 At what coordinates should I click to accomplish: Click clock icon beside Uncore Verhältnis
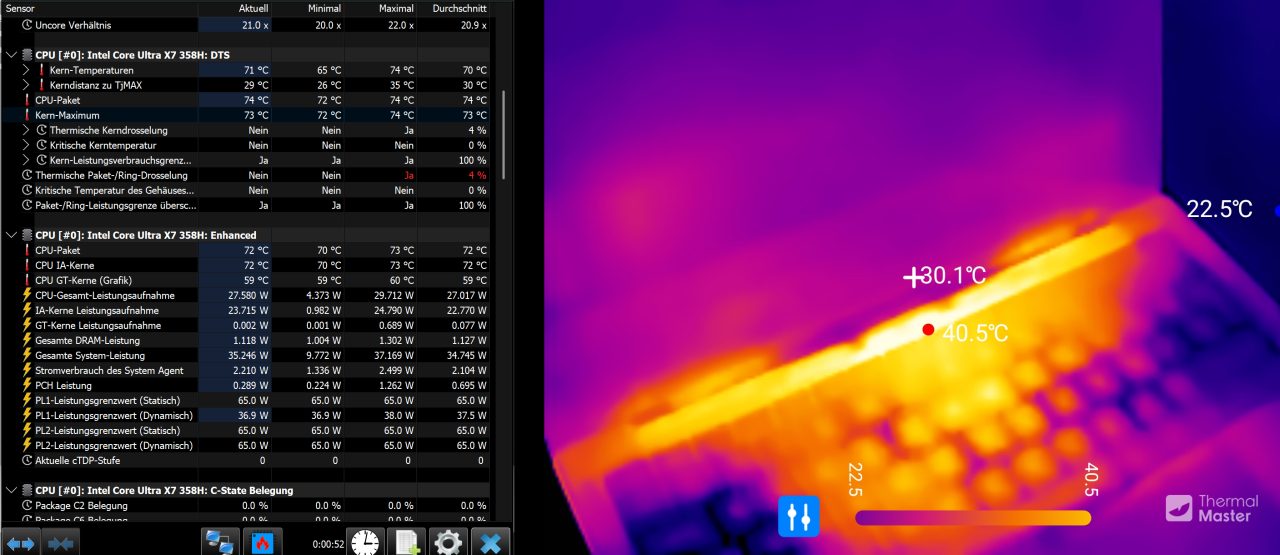coord(27,24)
